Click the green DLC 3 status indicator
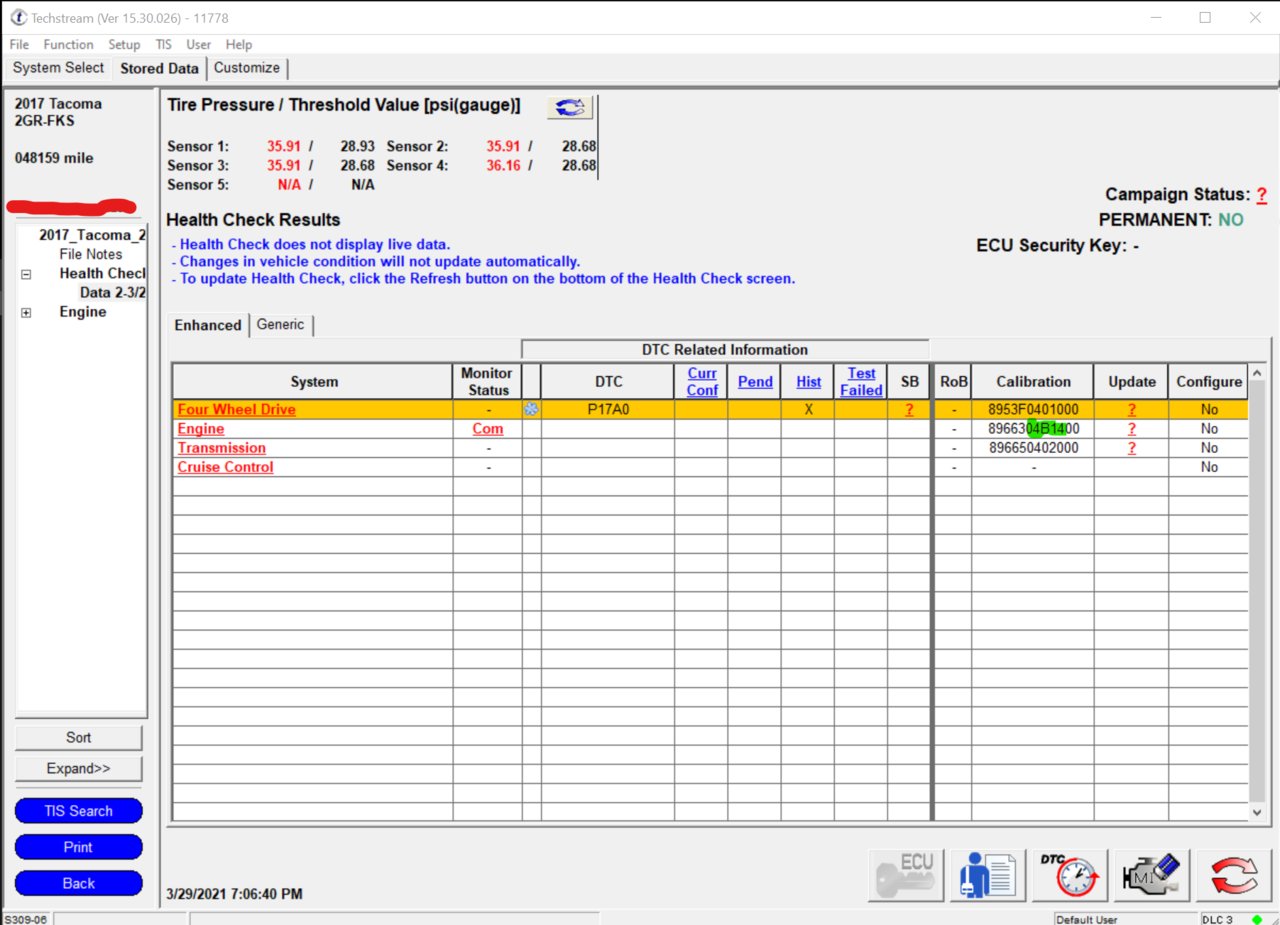This screenshot has width=1280, height=925. tap(1256, 919)
